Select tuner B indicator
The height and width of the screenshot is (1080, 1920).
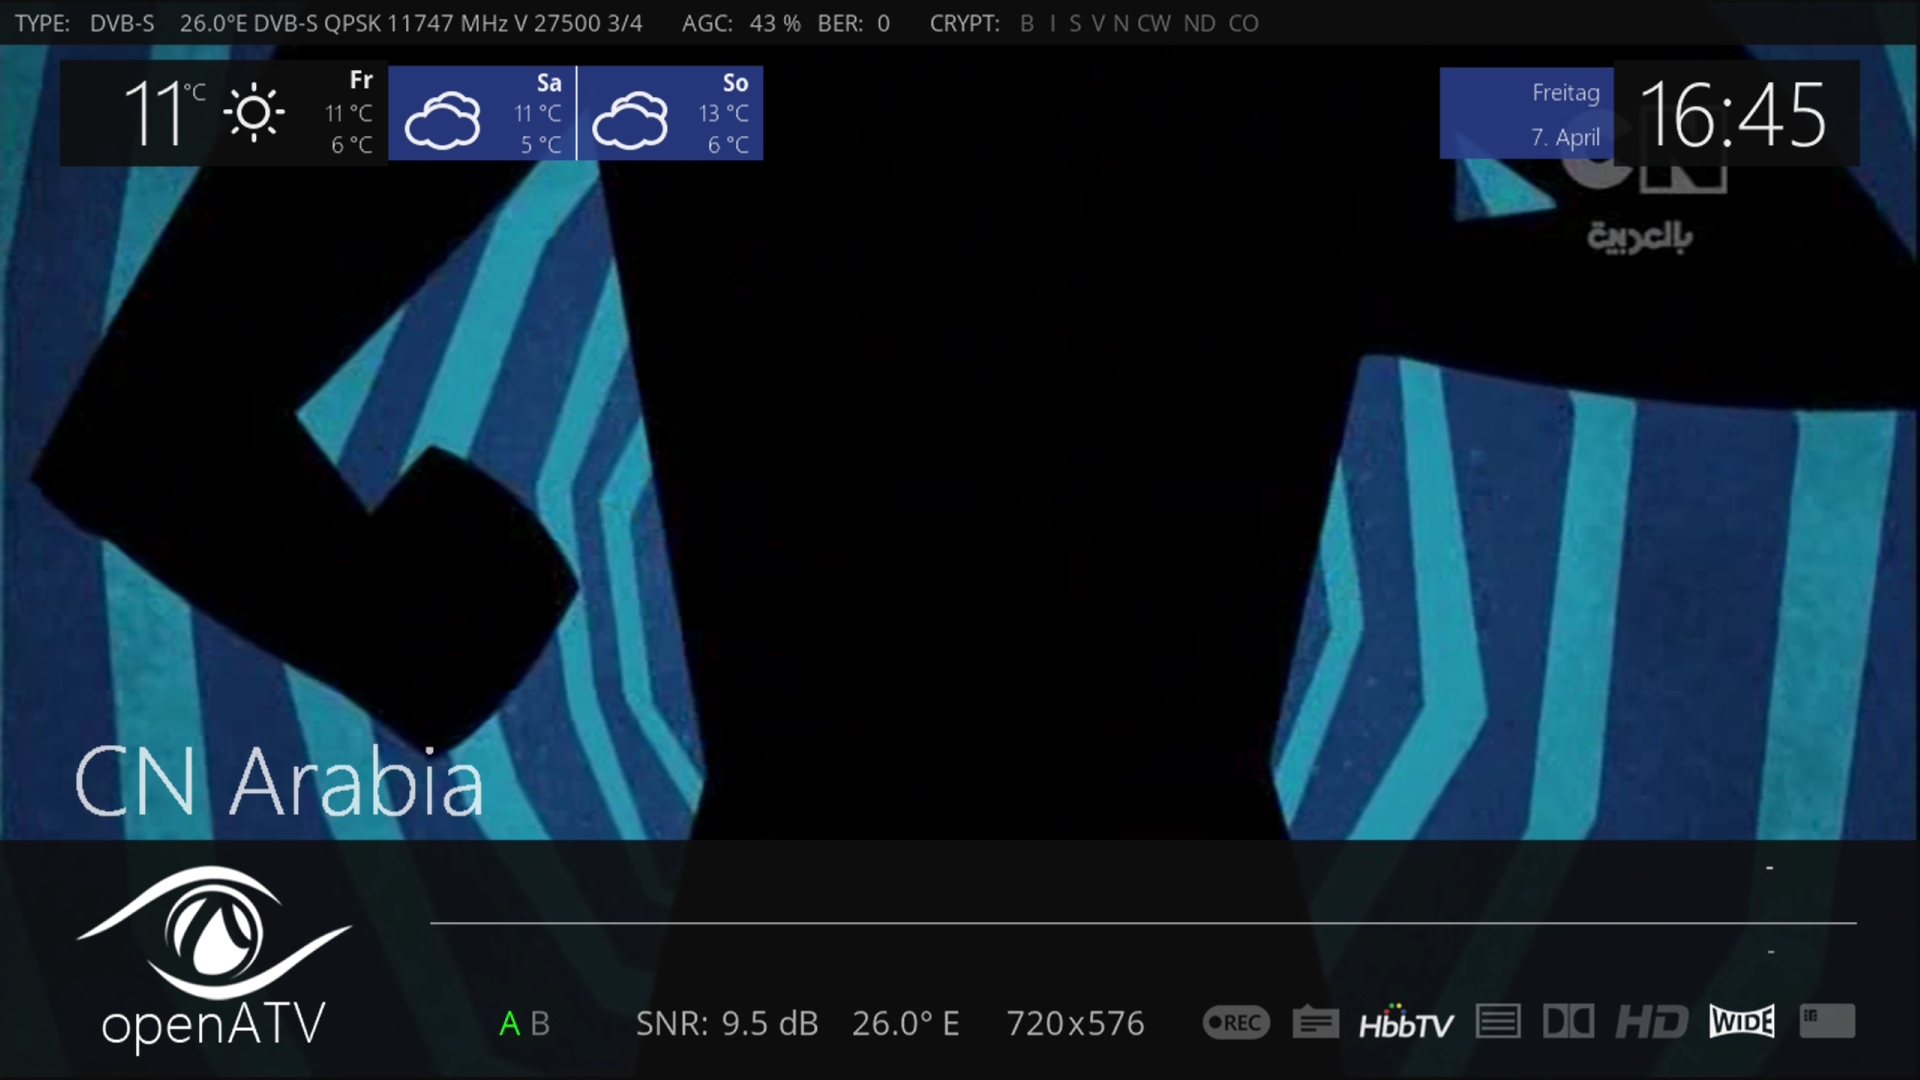point(540,1023)
